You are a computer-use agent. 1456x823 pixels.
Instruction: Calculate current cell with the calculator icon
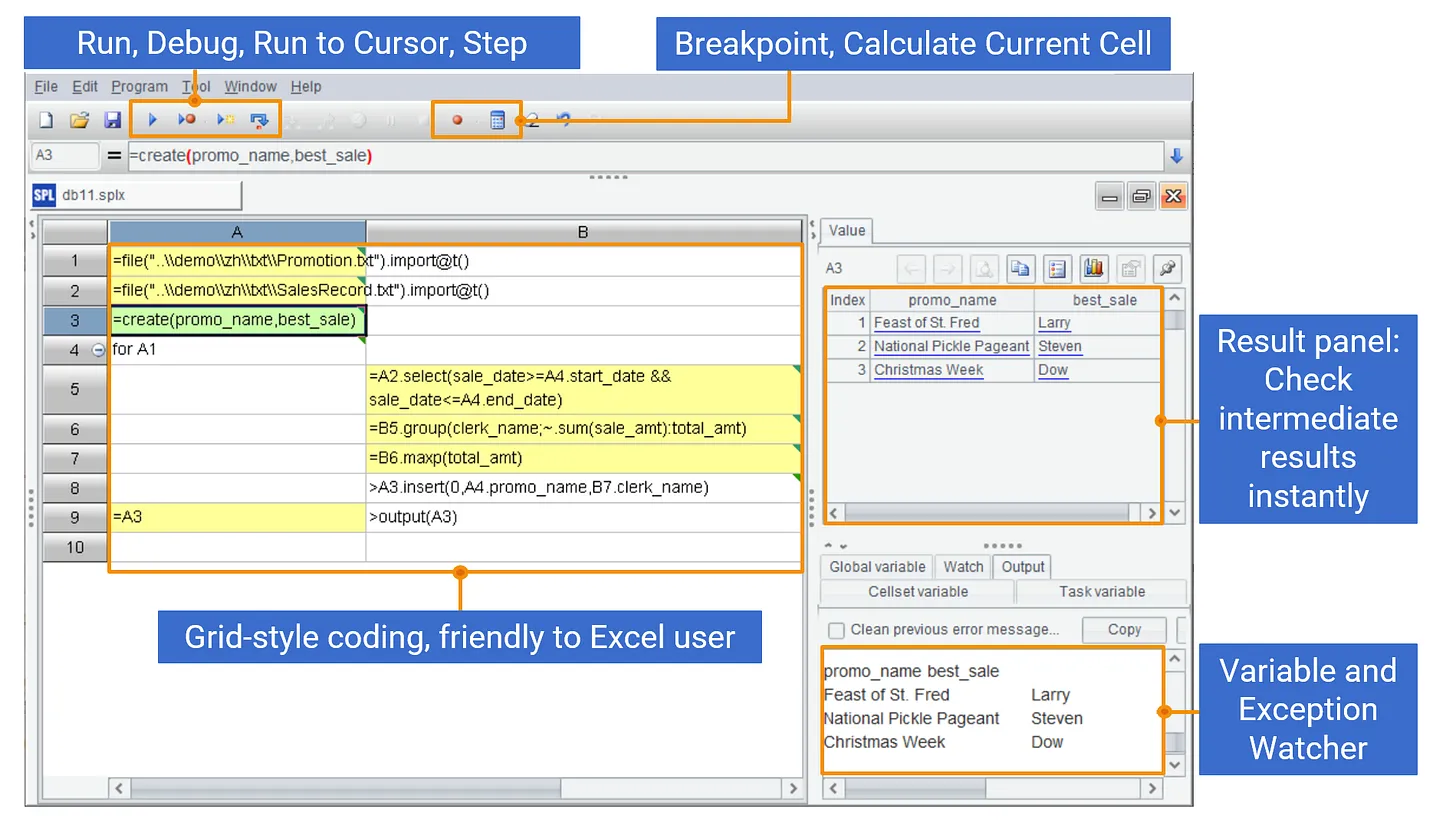(x=497, y=120)
